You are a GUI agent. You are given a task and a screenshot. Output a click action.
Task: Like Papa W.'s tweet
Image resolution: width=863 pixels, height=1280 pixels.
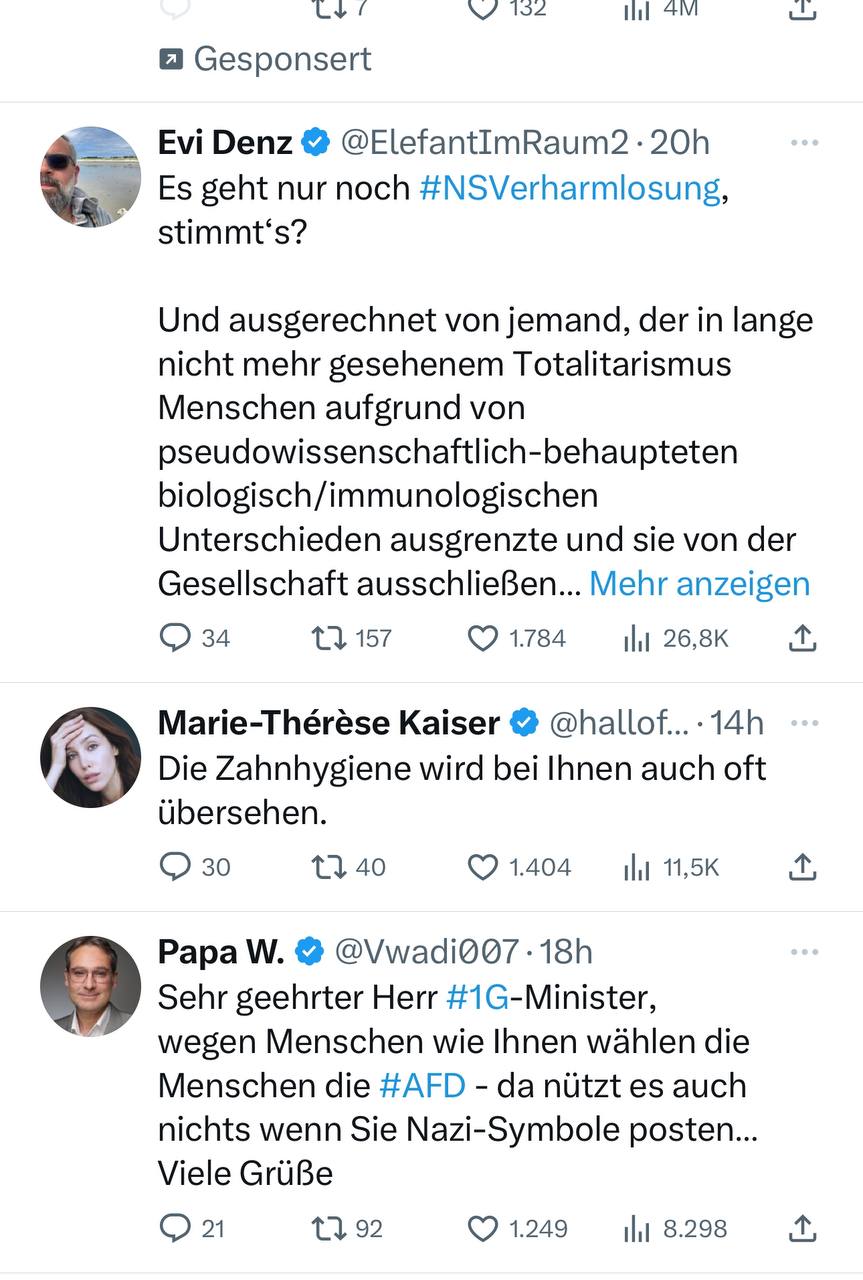[x=483, y=1227]
